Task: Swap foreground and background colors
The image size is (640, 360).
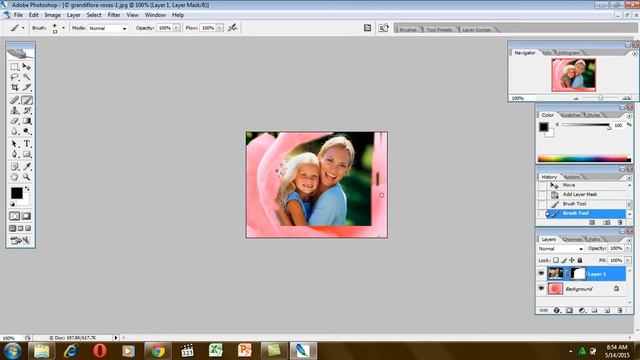Action: pos(27,189)
